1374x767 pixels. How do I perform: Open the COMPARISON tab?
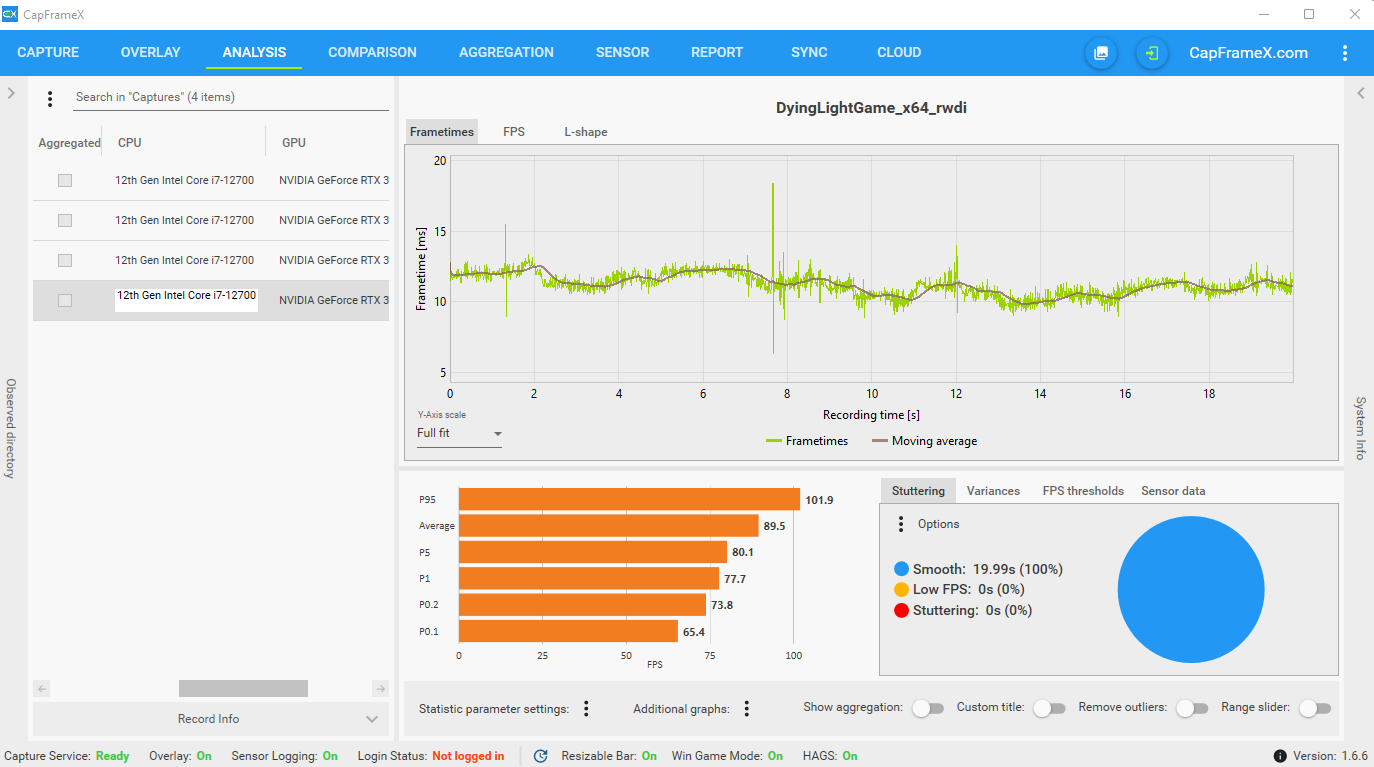pos(372,52)
